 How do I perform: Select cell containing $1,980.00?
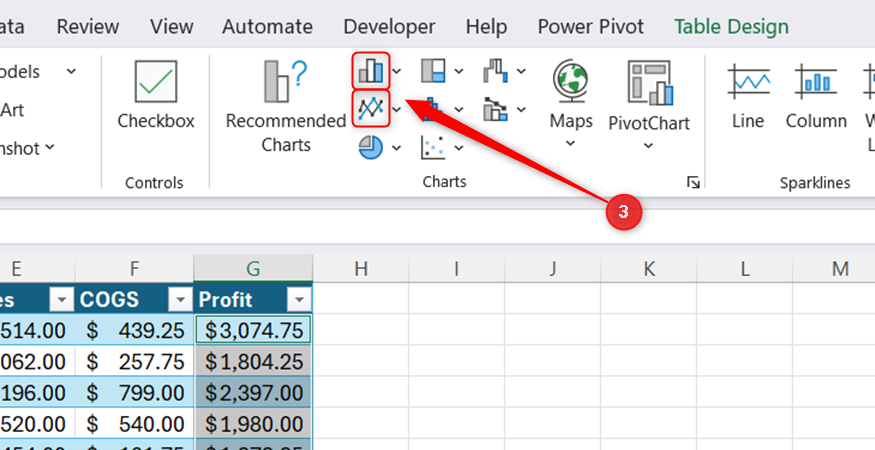click(253, 424)
